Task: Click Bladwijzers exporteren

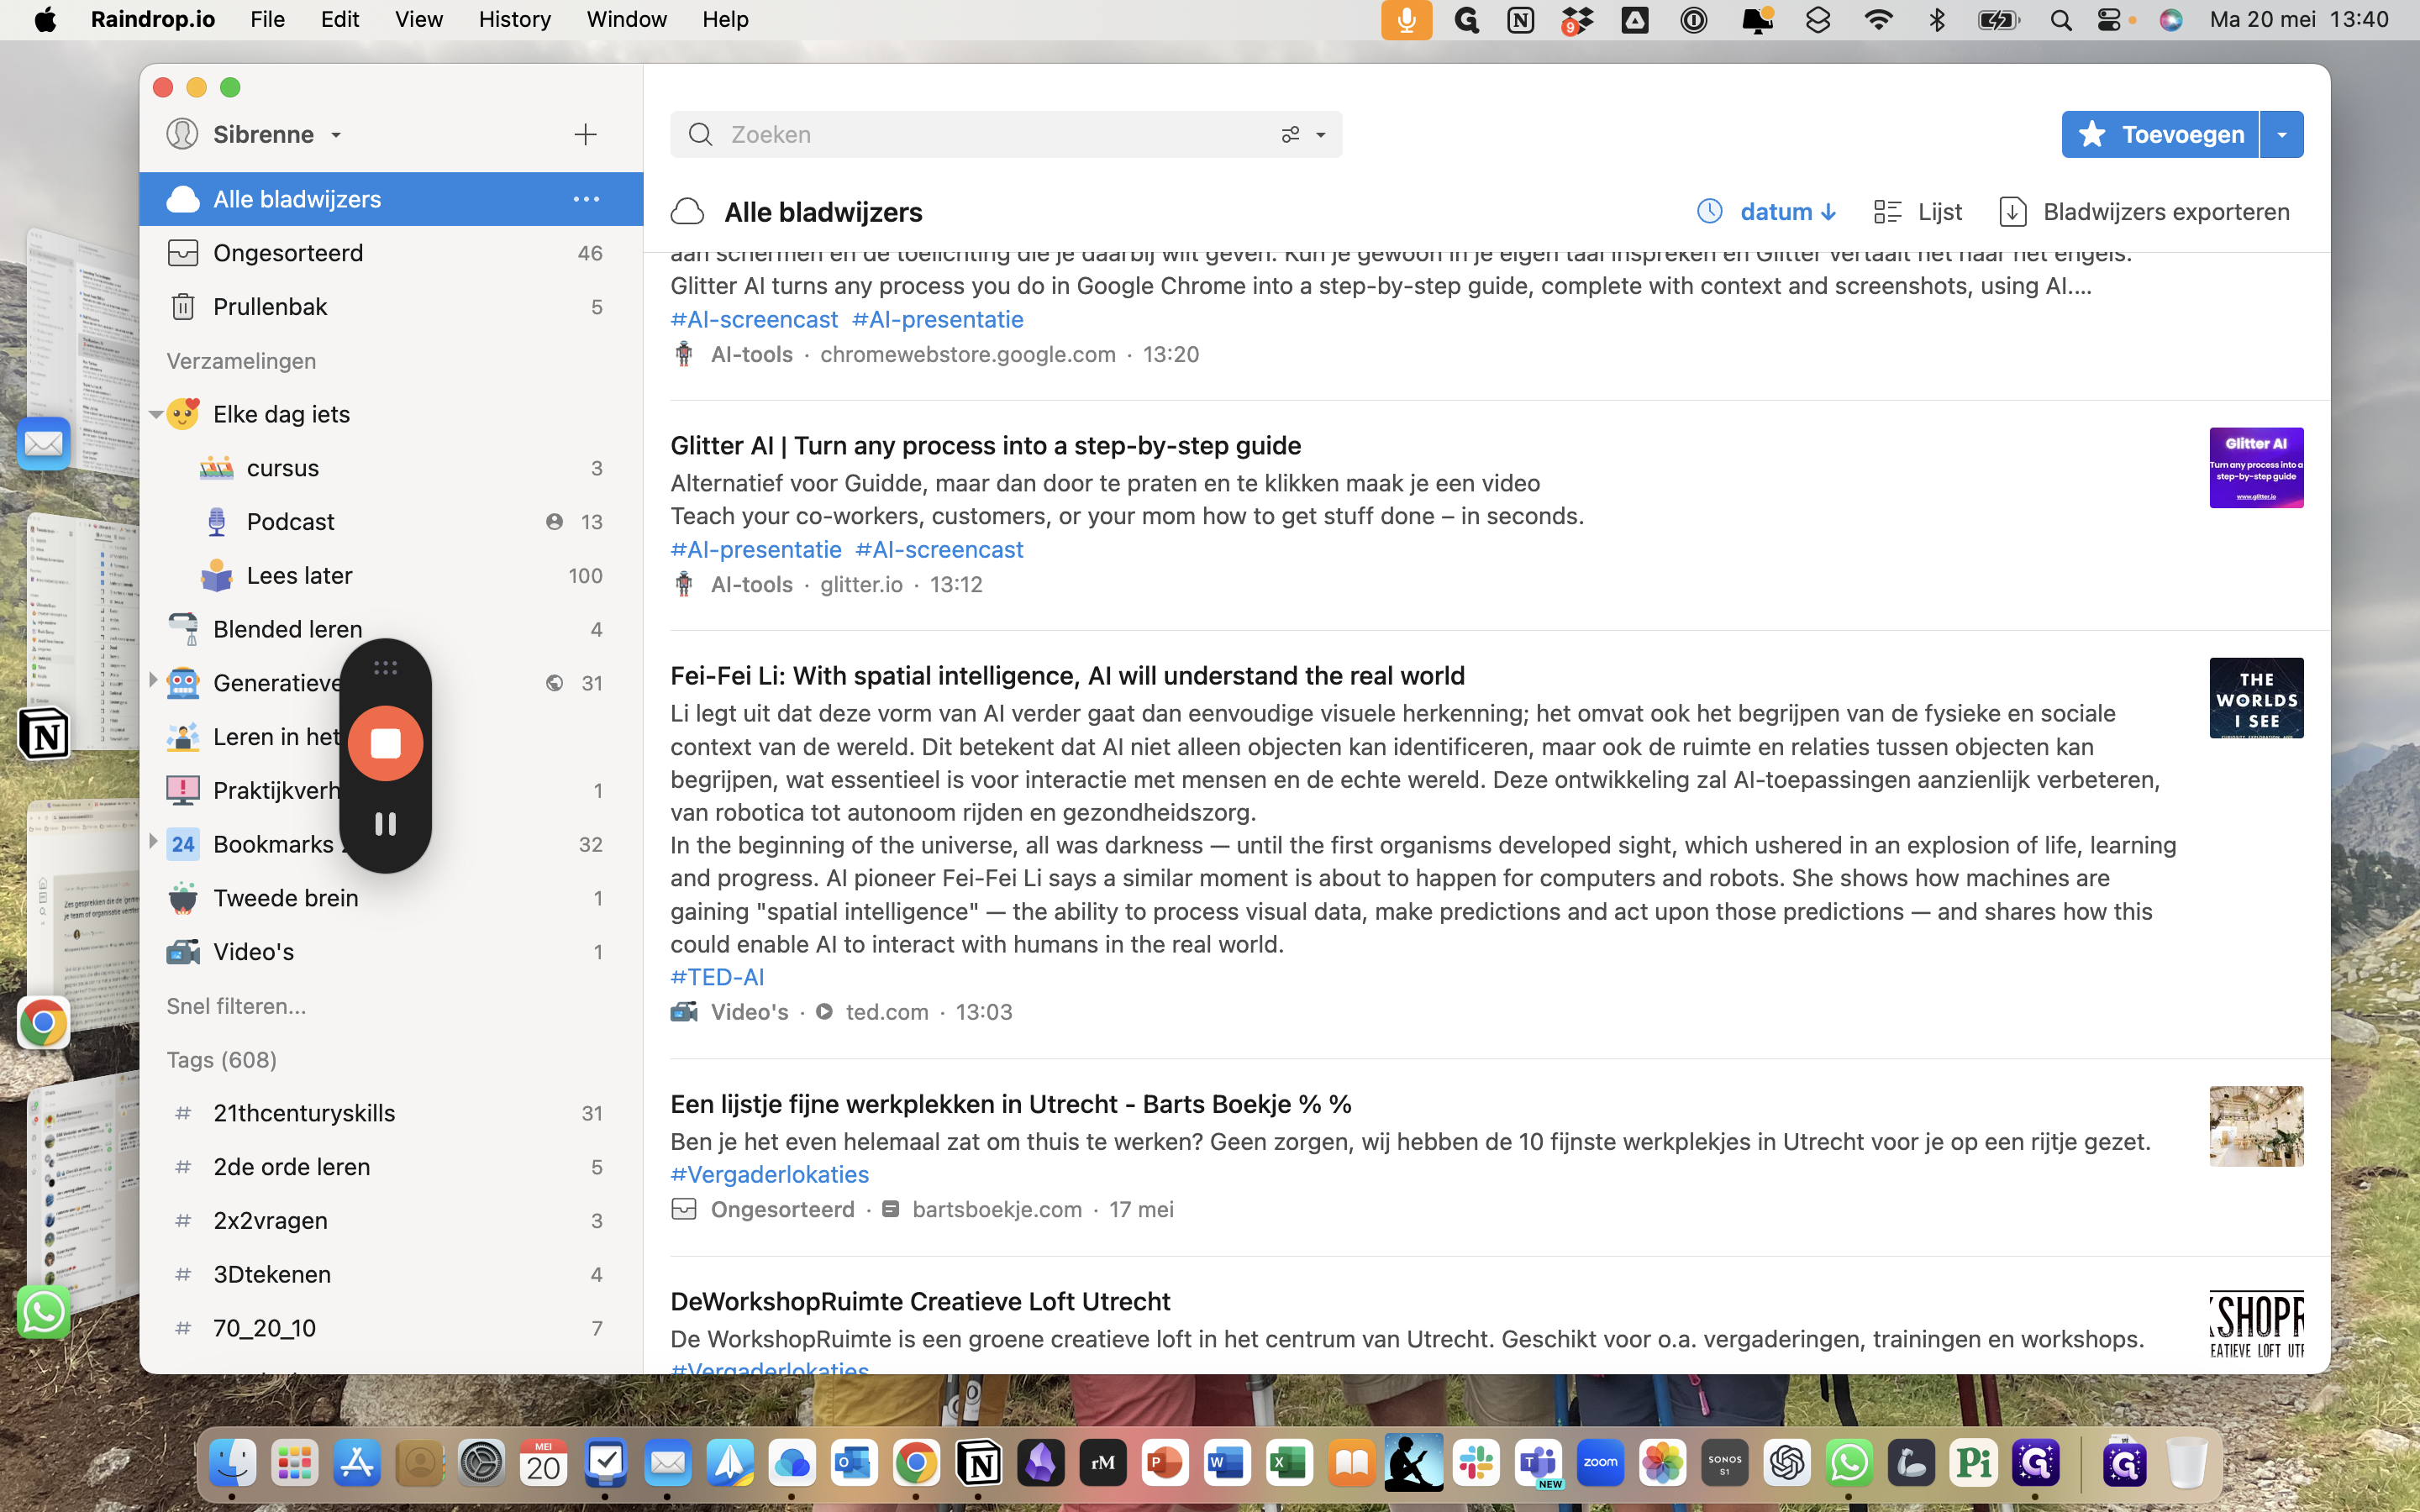Action: click(x=2144, y=212)
